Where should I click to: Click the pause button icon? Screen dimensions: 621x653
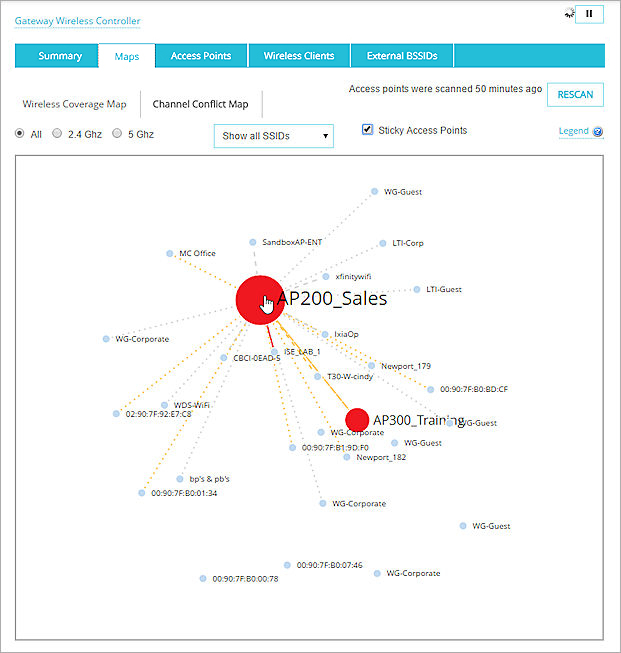[589, 14]
